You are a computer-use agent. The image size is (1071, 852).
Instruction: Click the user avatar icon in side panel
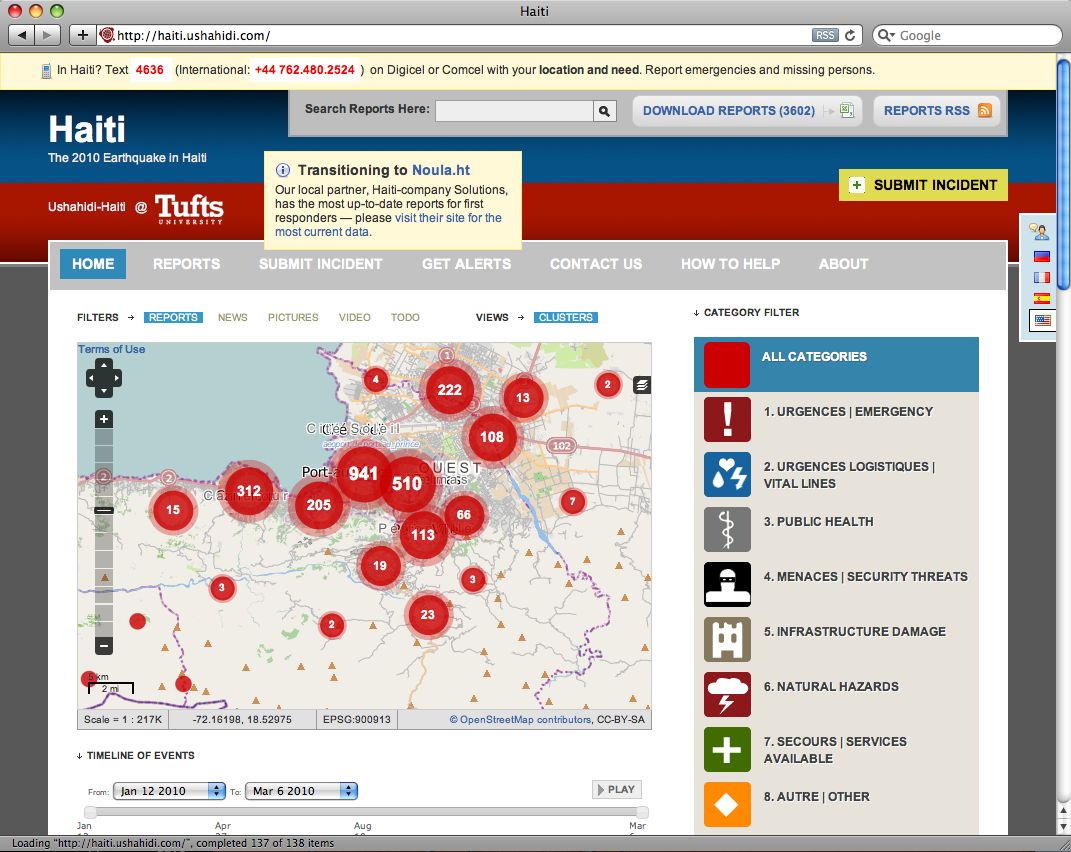pos(1040,232)
